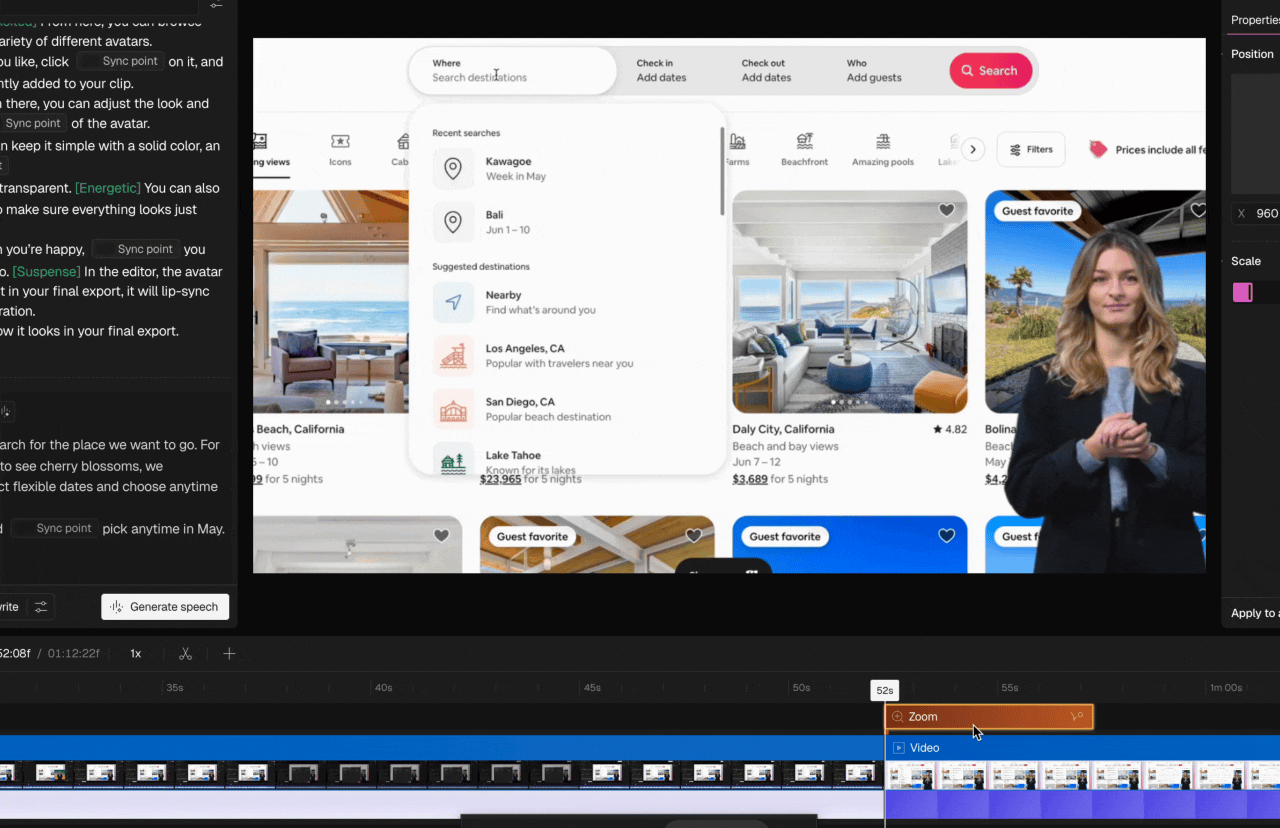Click the Where search destinations field

coord(513,71)
